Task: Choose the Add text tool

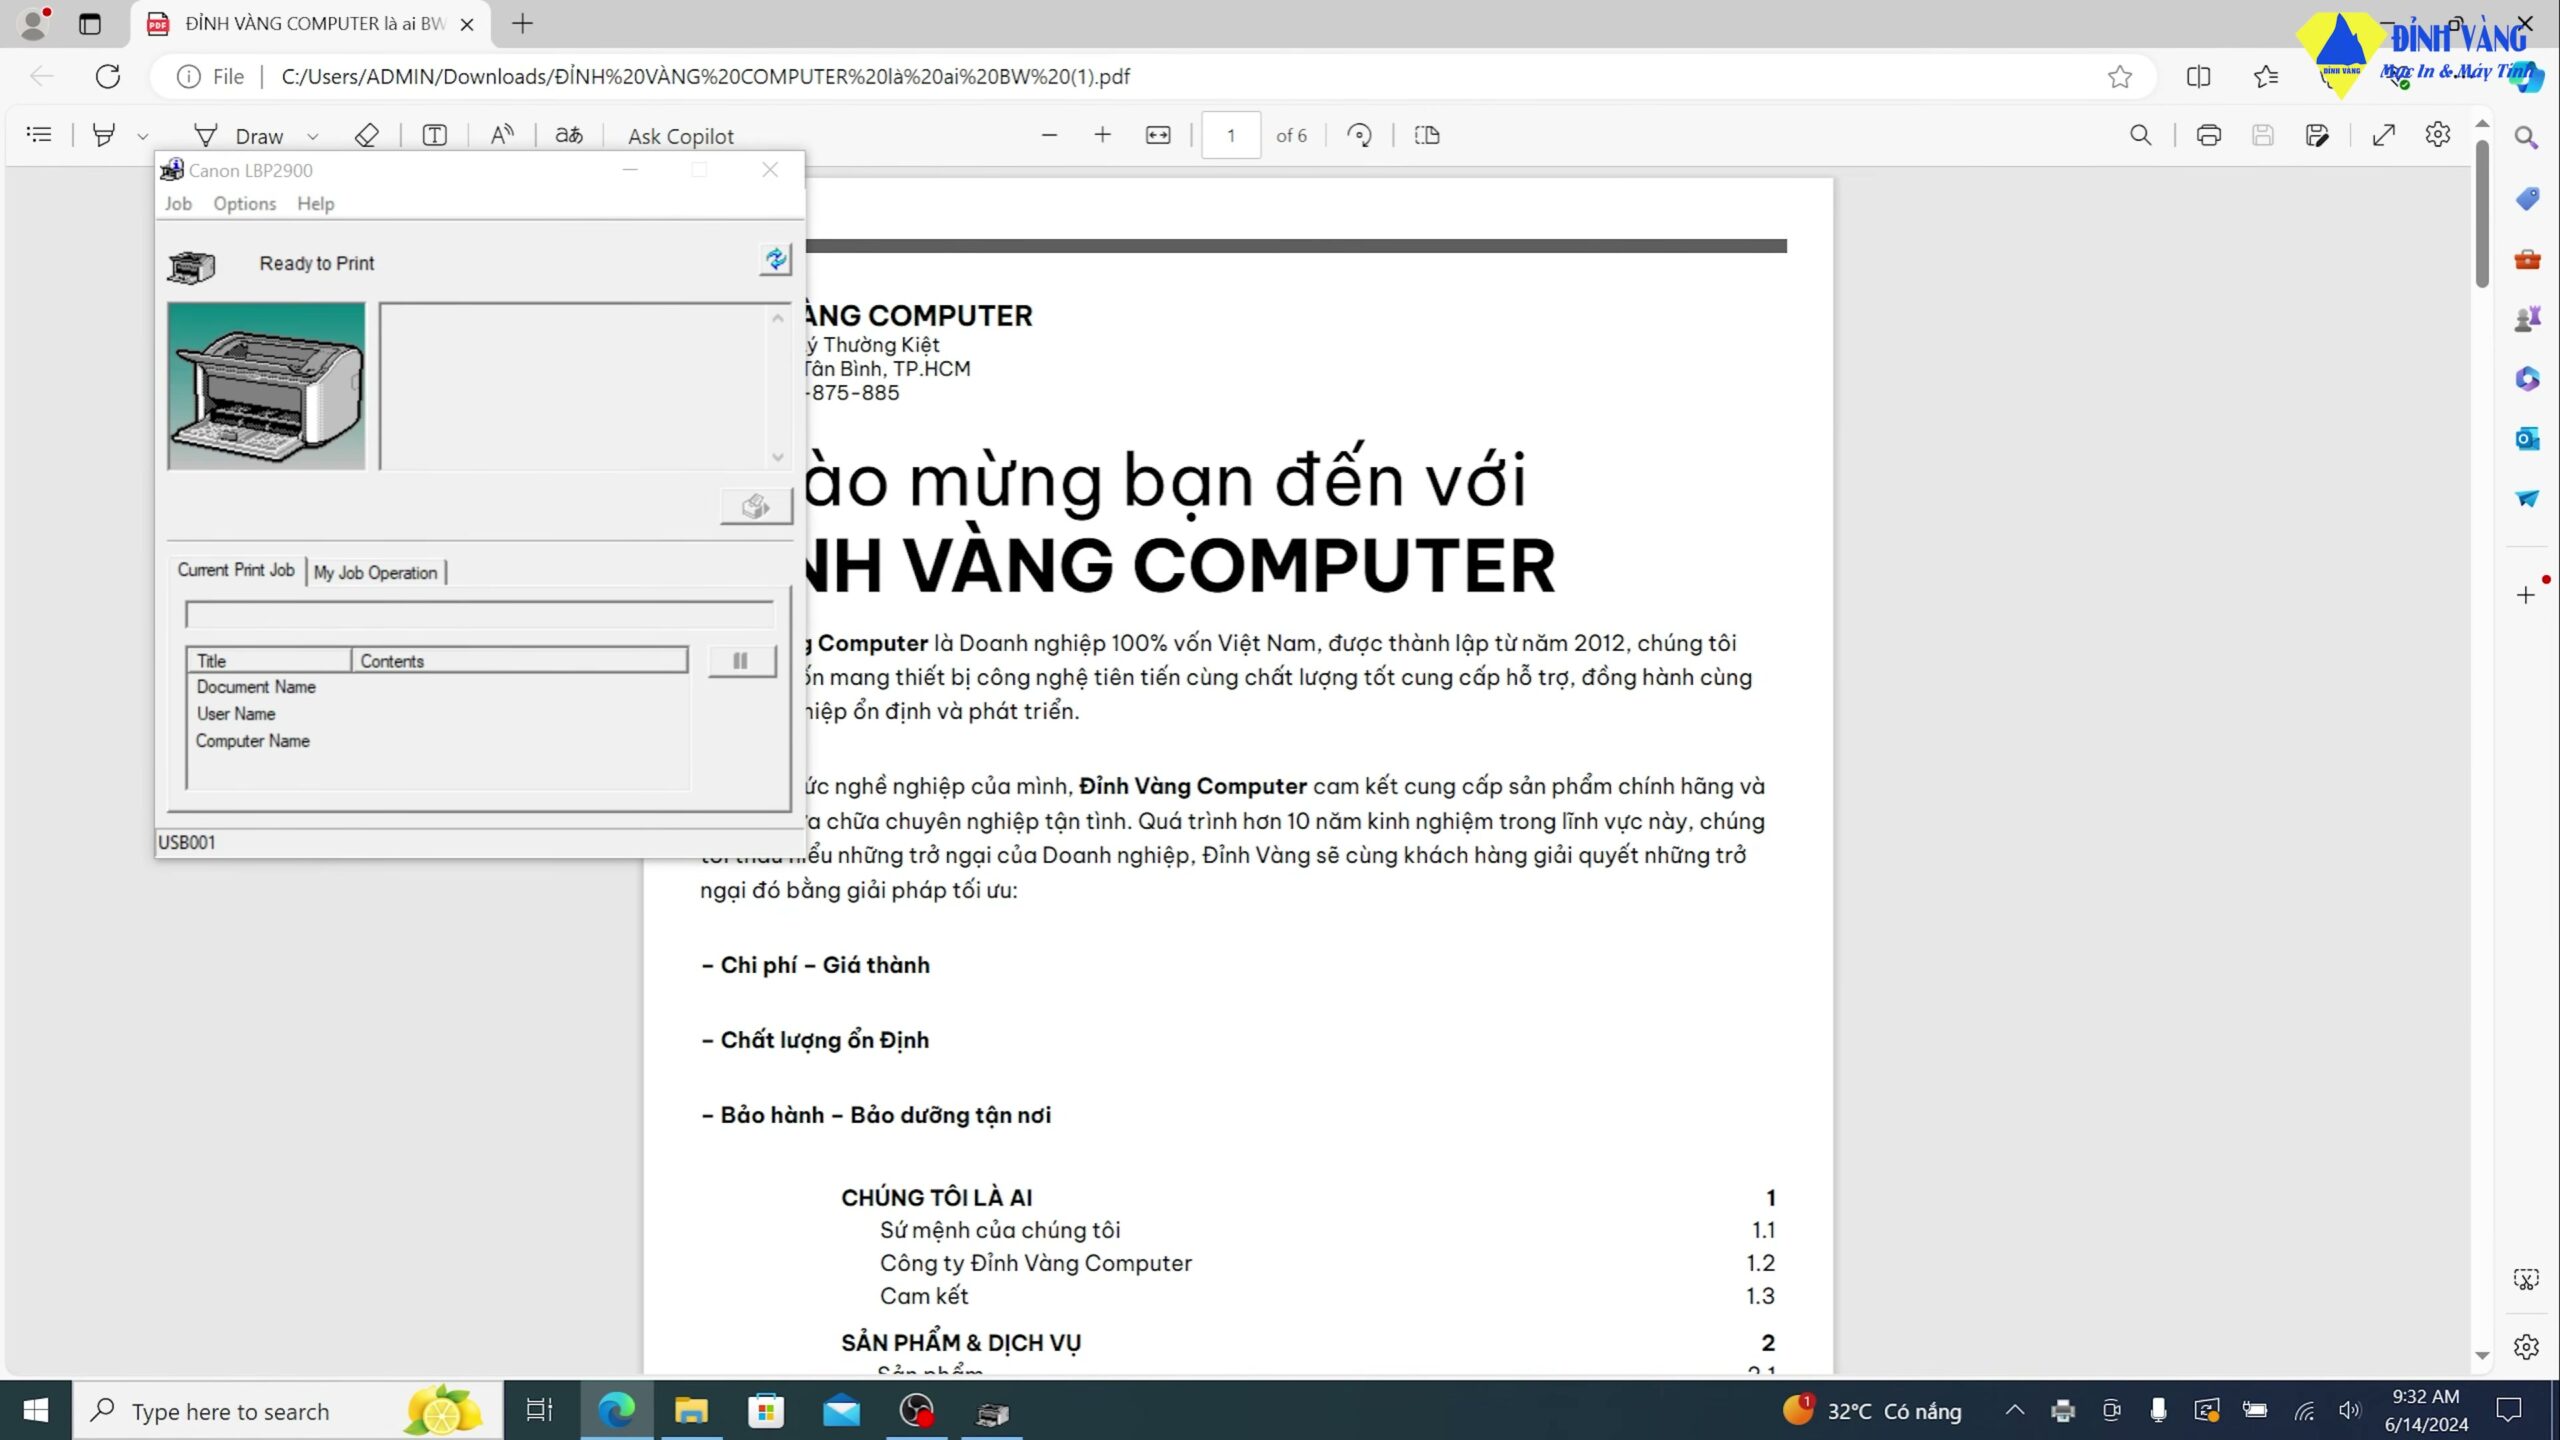Action: tap(435, 135)
